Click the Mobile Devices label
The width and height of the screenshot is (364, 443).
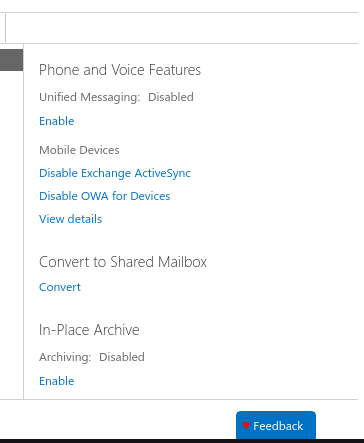pyautogui.click(x=79, y=150)
